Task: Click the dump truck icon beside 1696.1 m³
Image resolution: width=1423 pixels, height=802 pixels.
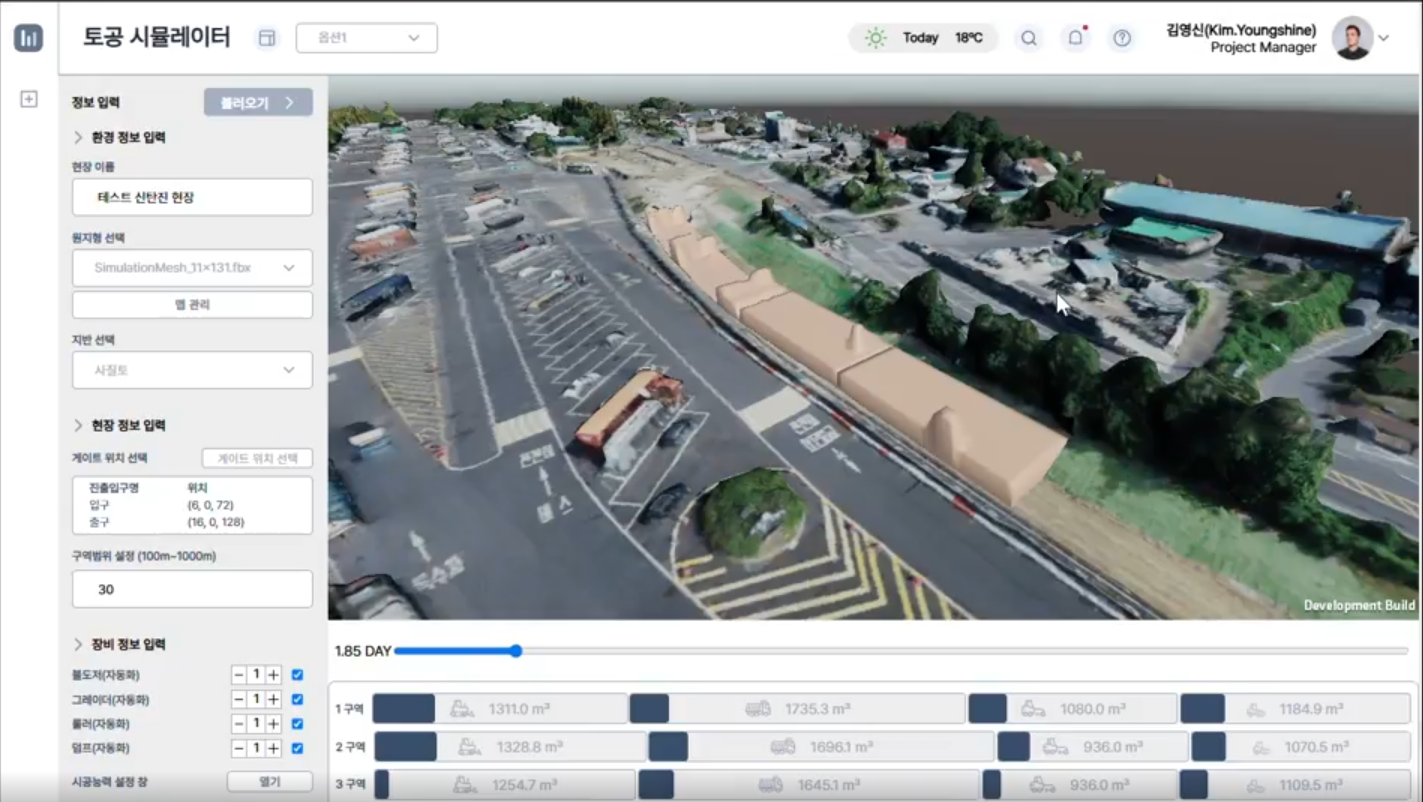Action: (783, 746)
